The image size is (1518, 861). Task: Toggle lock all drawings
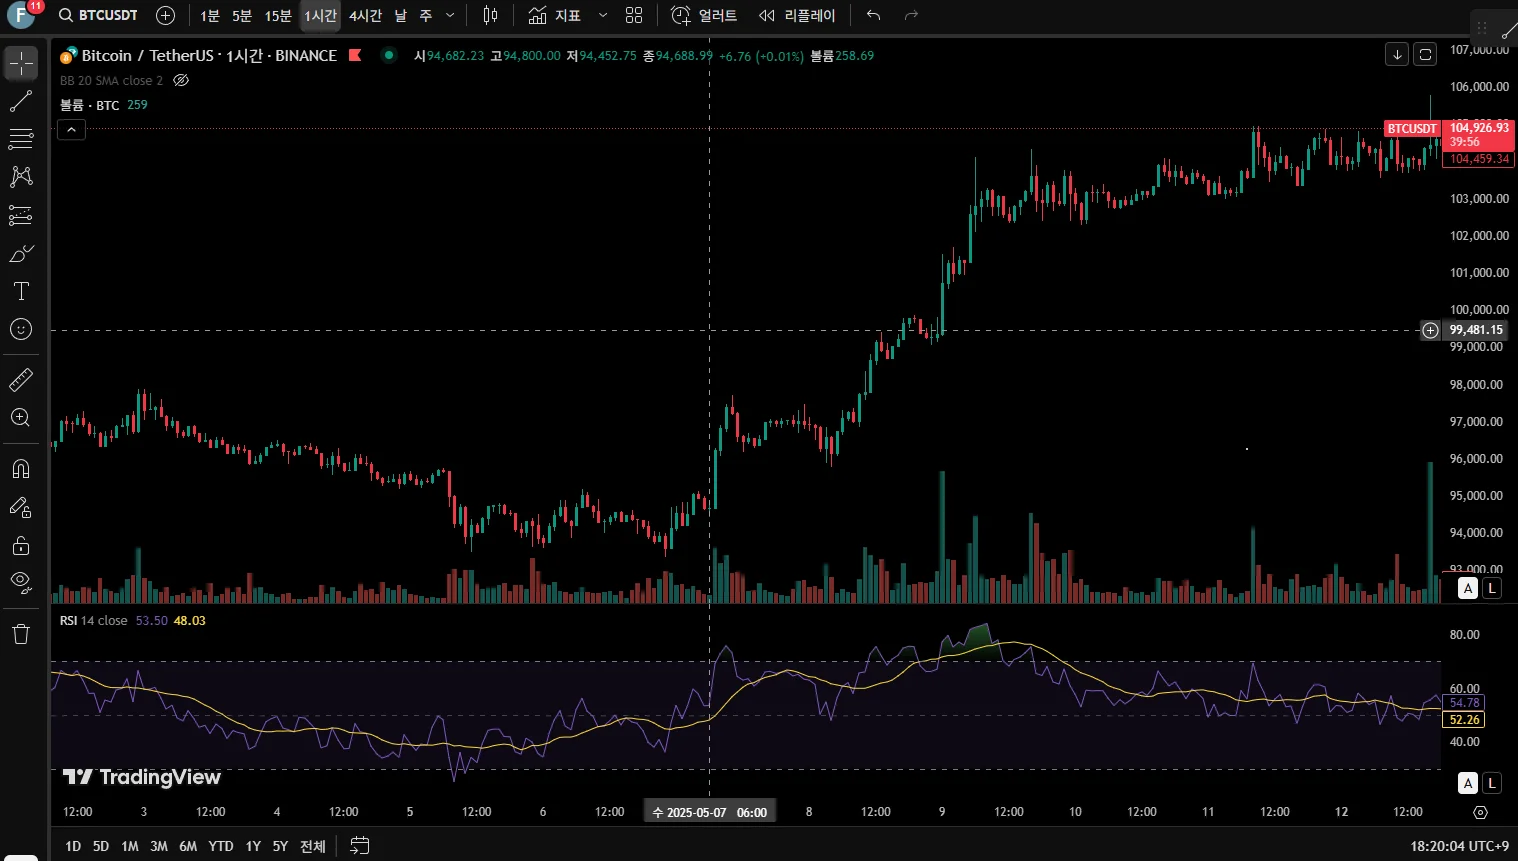tap(21, 545)
